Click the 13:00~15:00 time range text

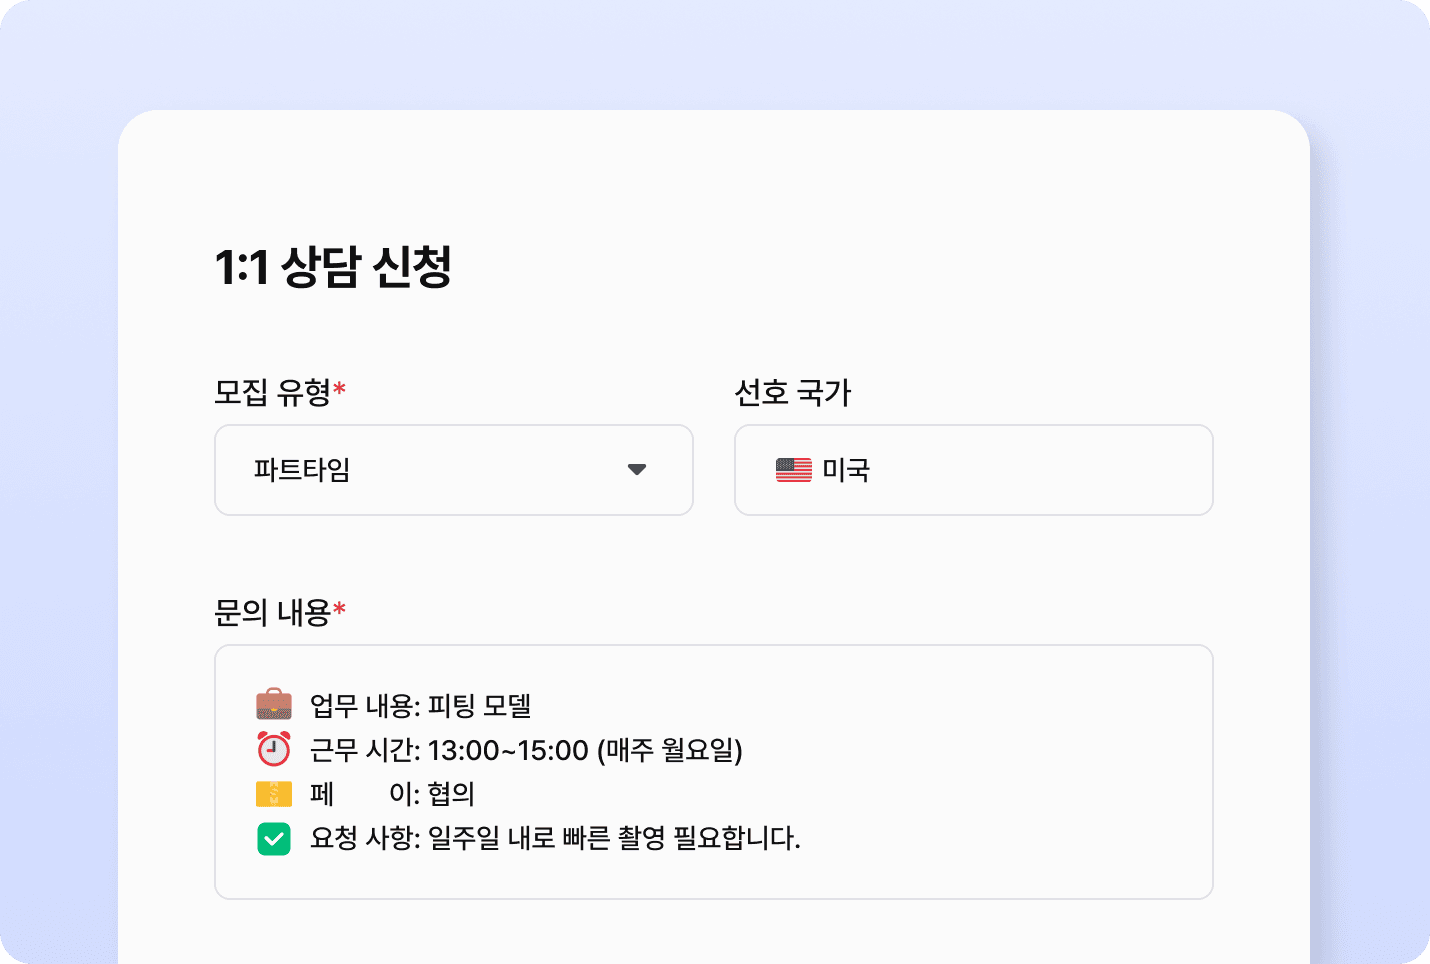[508, 750]
